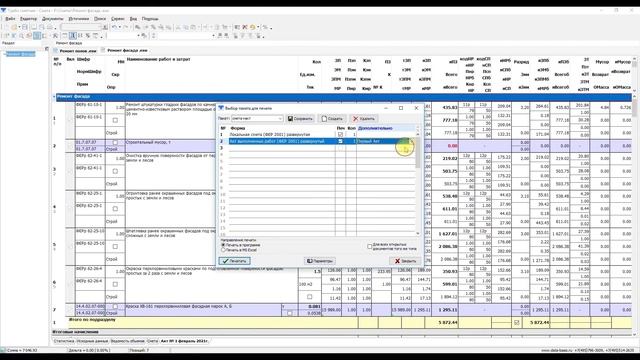
Task: Click the small pin icon atop the left panel
Action: pos(46,49)
